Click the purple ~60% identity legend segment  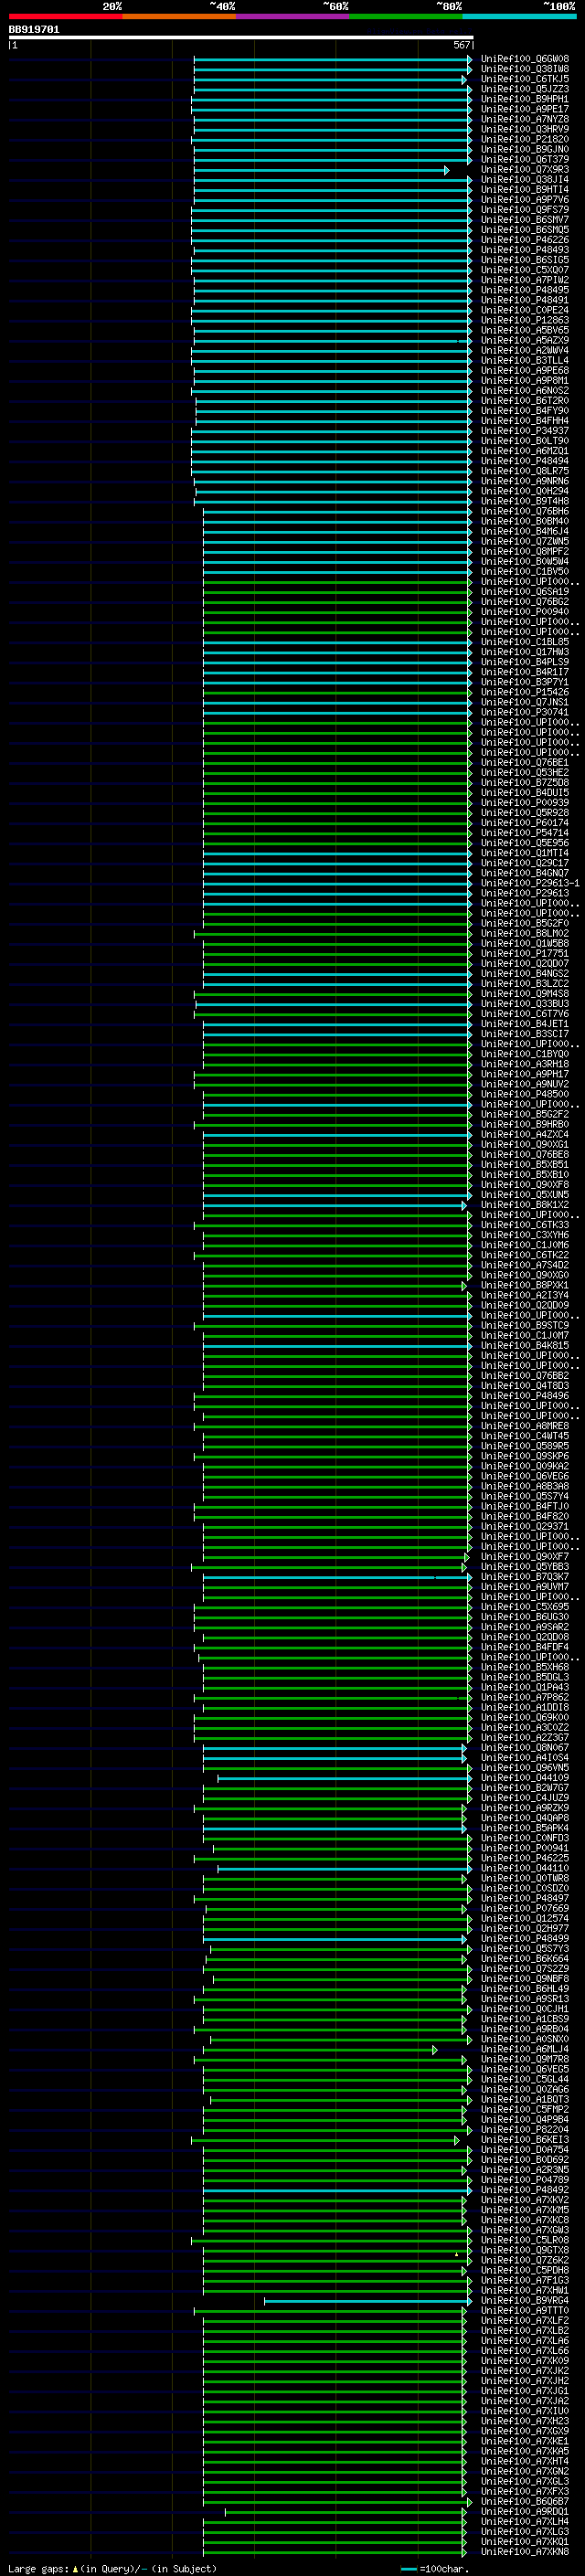click(x=293, y=16)
